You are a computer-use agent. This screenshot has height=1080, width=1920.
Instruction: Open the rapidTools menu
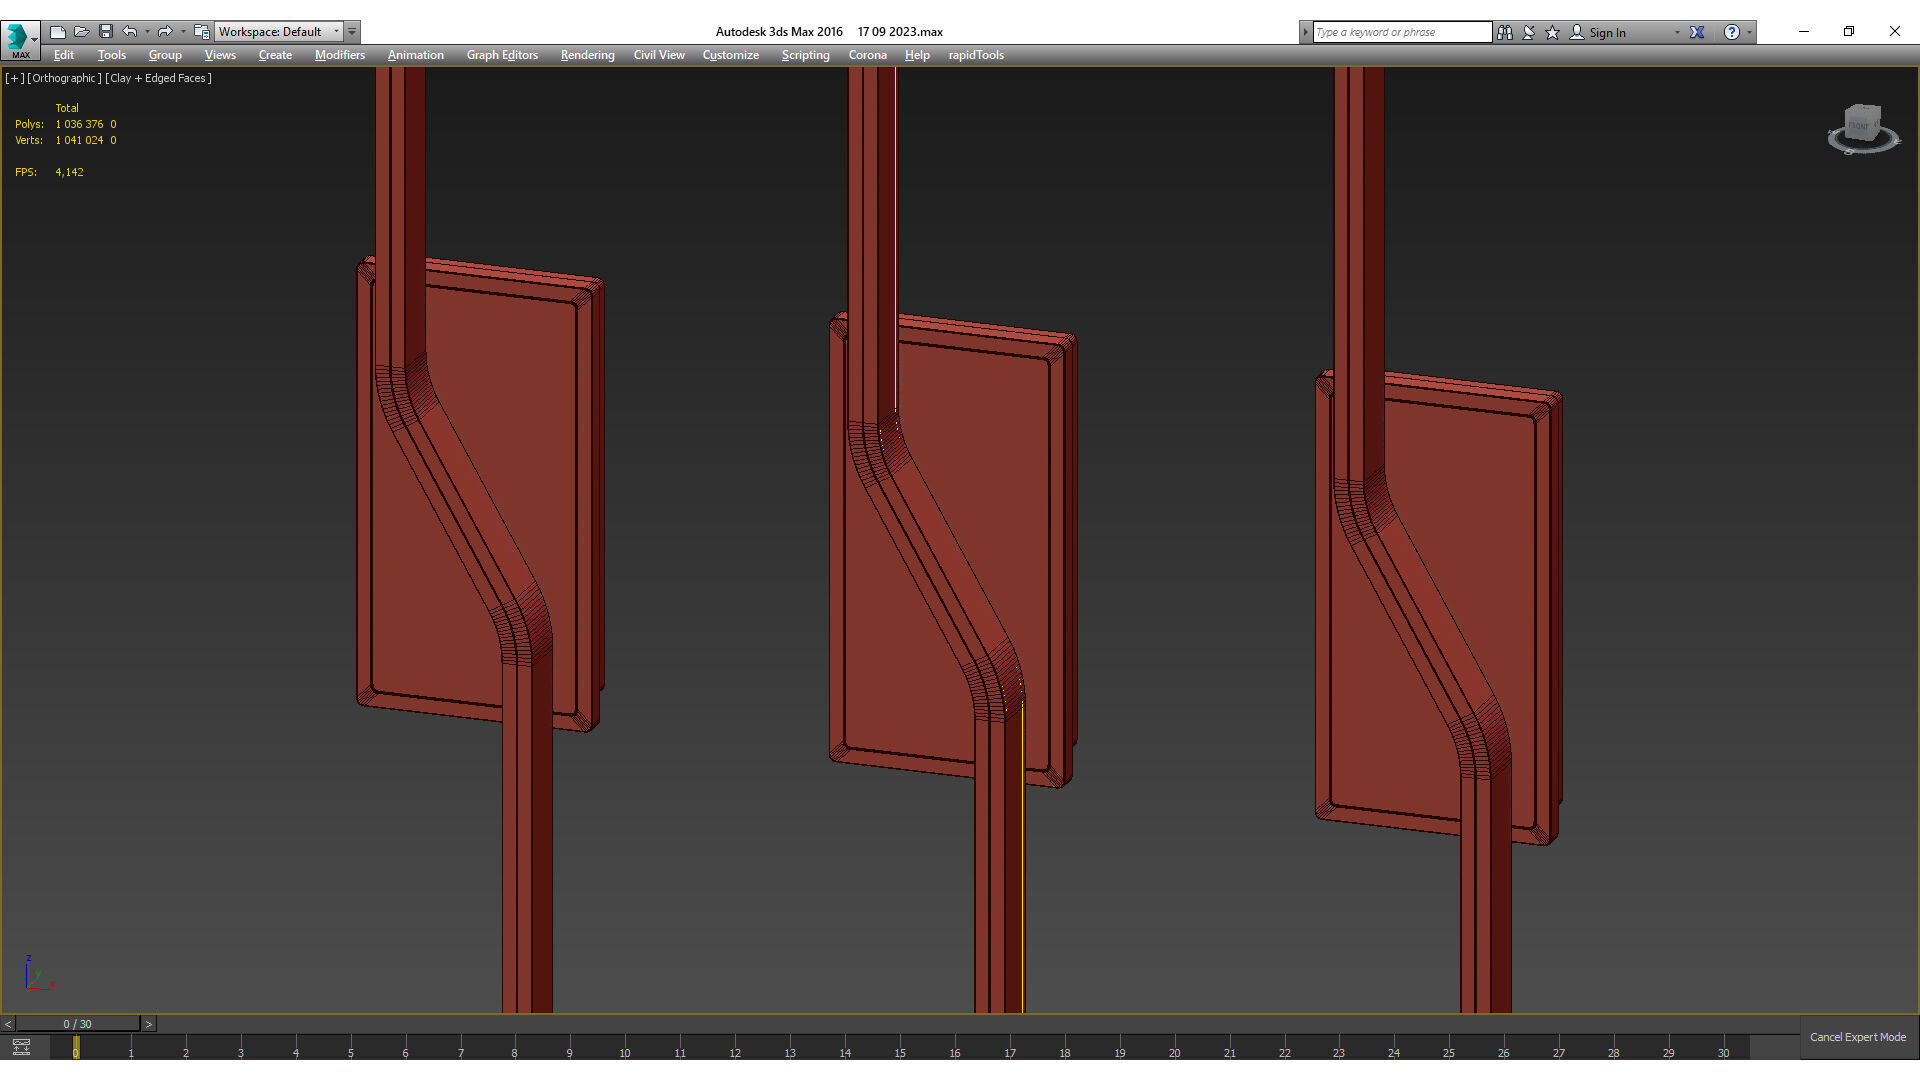tap(976, 55)
